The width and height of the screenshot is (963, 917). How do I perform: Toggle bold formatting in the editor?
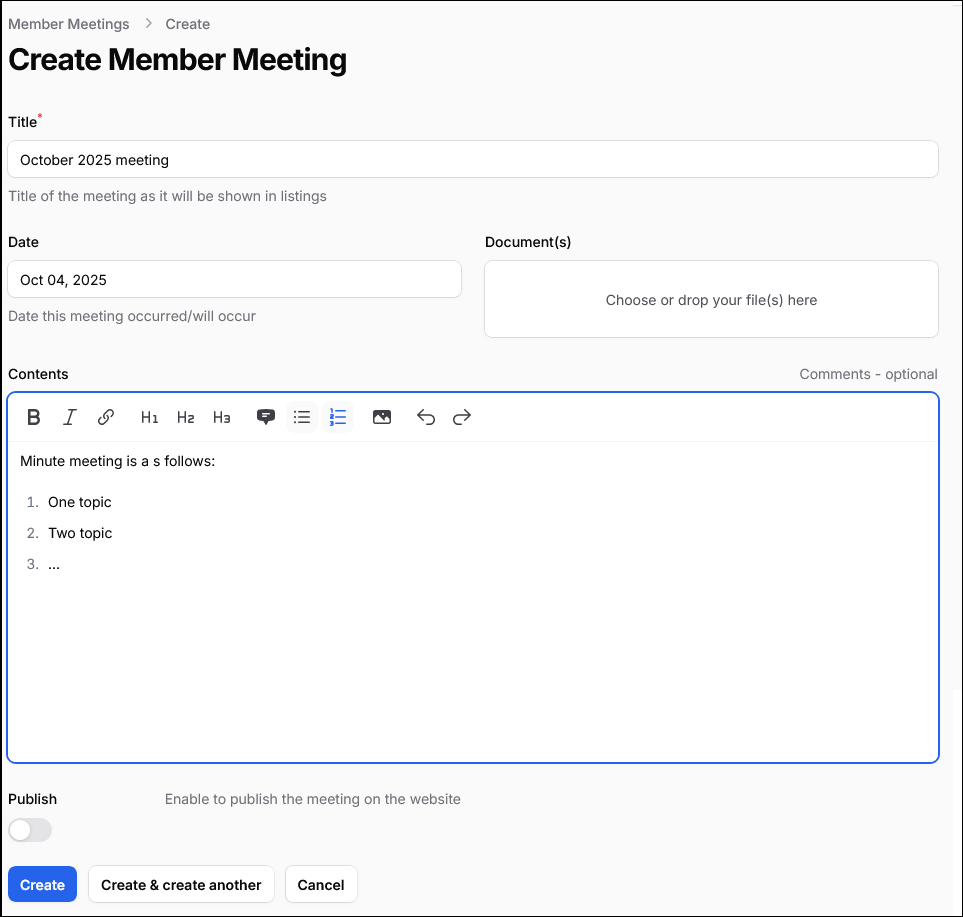(x=34, y=417)
